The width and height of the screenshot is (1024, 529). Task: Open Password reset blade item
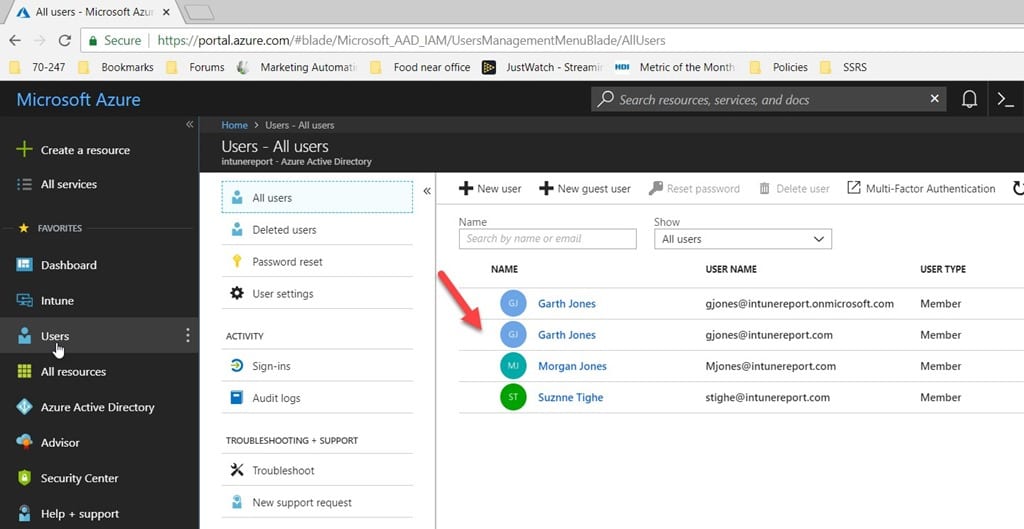317,261
